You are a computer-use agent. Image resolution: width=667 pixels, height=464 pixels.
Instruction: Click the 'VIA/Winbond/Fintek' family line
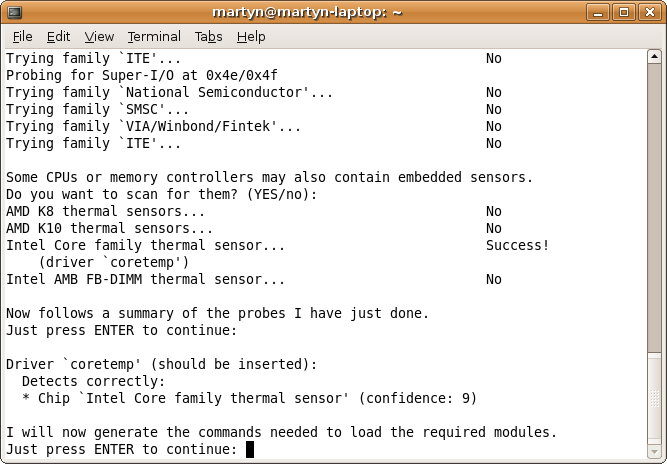154,126
